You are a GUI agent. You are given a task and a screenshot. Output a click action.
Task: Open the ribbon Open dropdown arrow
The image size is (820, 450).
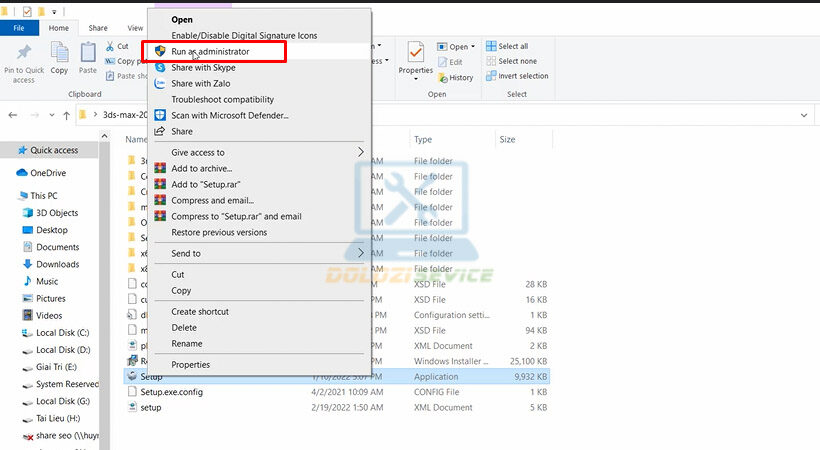tap(473, 47)
